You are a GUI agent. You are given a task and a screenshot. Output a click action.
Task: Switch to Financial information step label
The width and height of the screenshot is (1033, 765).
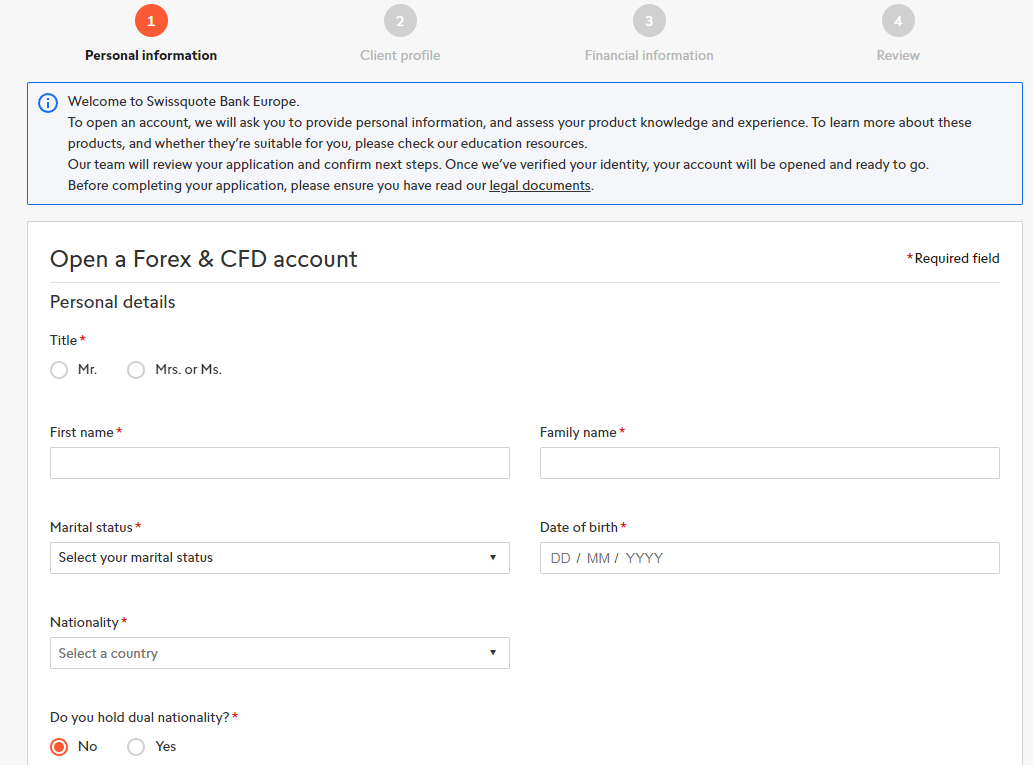(649, 56)
